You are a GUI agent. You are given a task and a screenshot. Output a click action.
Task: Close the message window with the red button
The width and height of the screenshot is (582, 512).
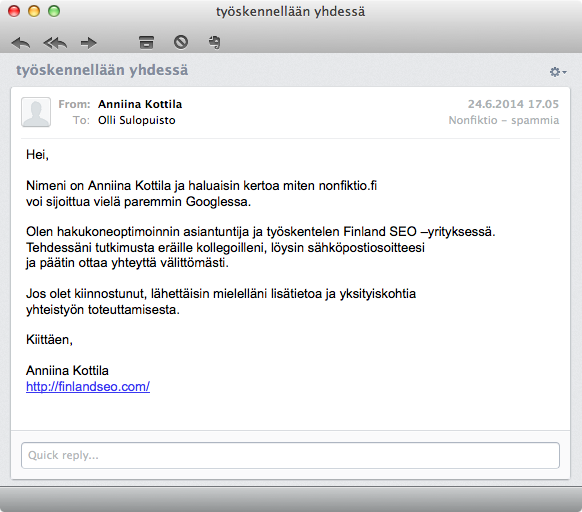14,11
